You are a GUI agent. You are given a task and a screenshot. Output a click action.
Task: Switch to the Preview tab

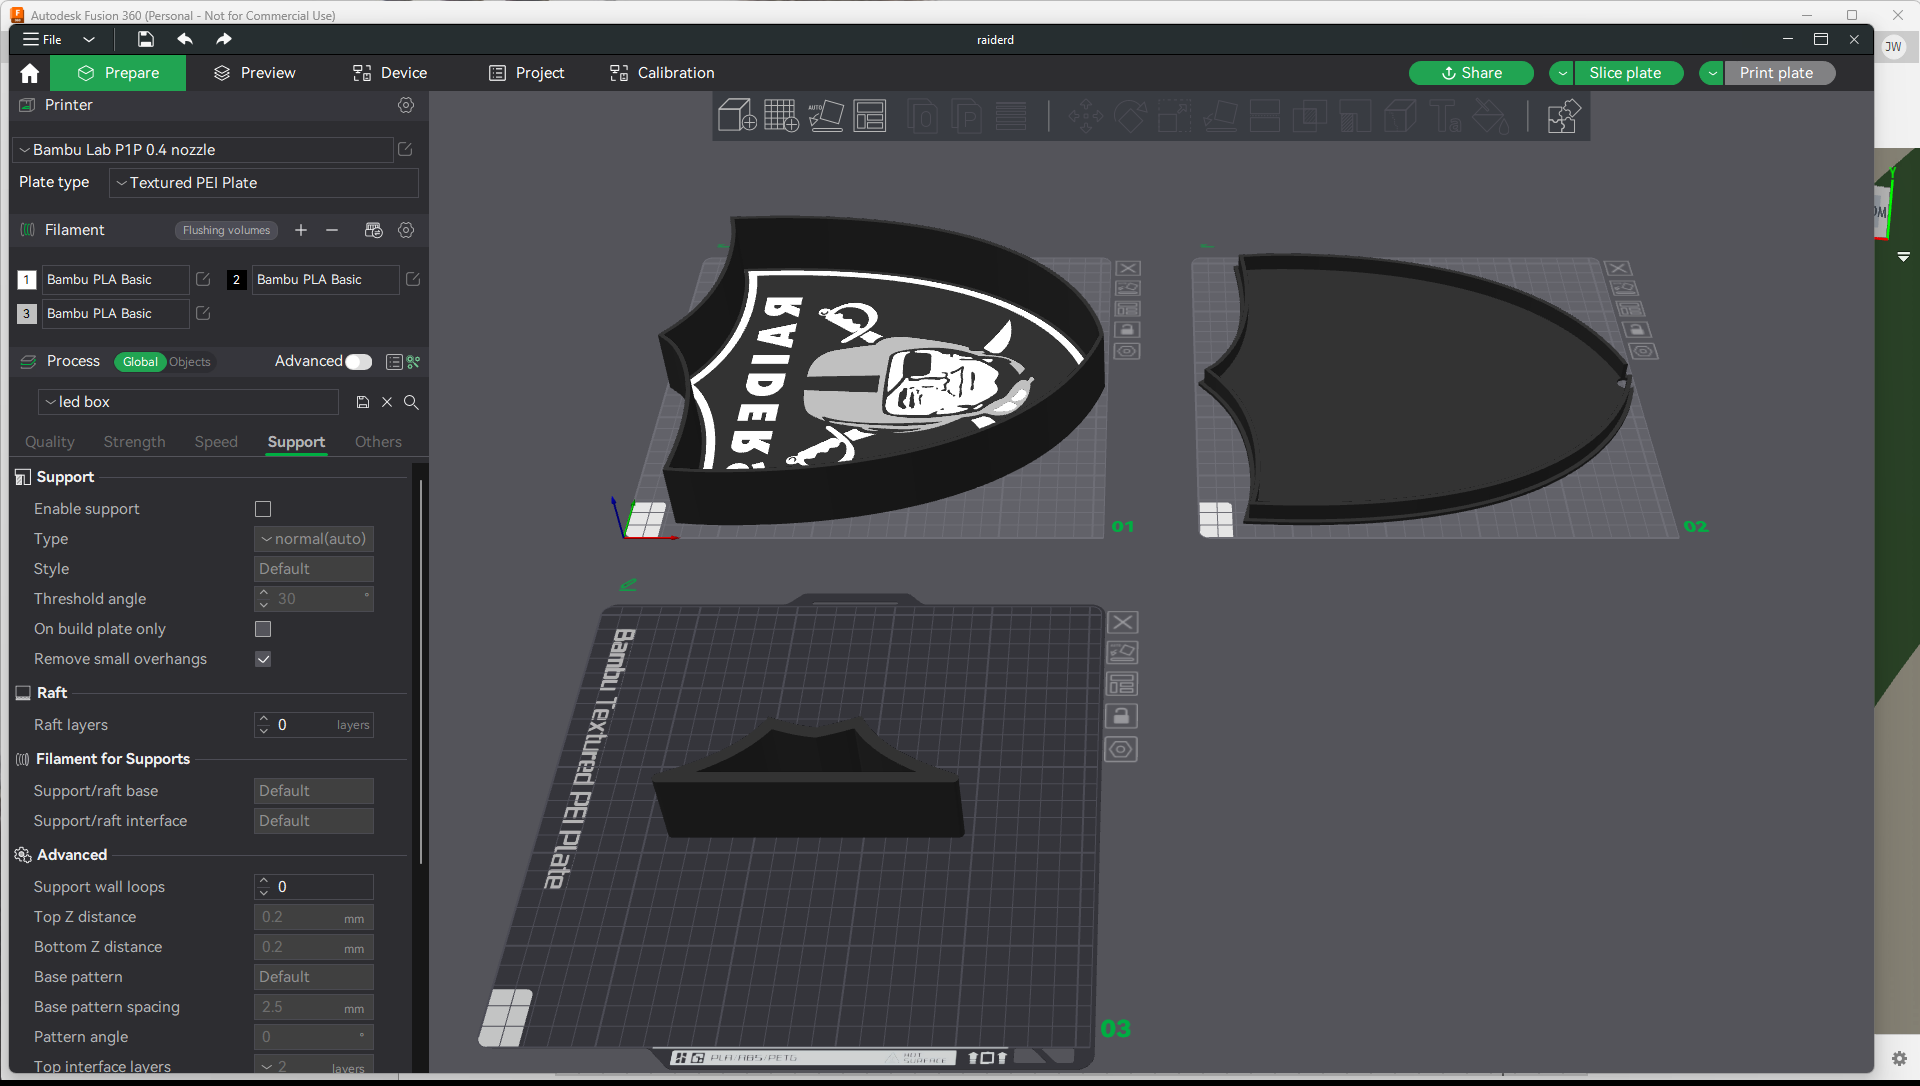255,73
